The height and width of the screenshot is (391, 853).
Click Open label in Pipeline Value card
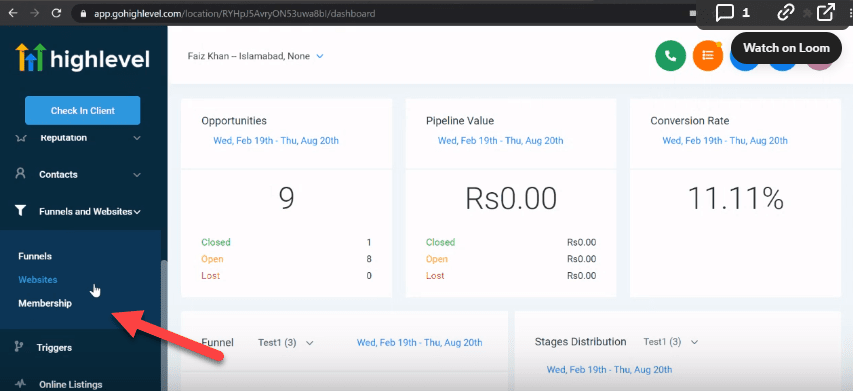pyautogui.click(x=437, y=259)
